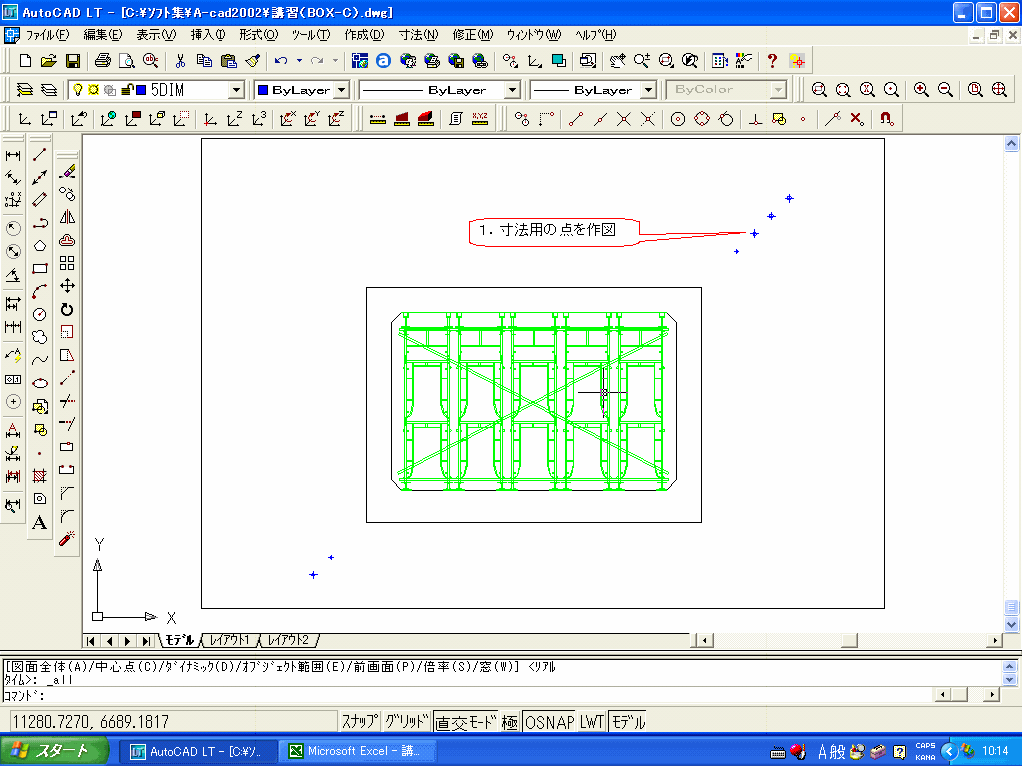
Task: Expand the 5DIM layer dropdown list
Action: click(237, 90)
